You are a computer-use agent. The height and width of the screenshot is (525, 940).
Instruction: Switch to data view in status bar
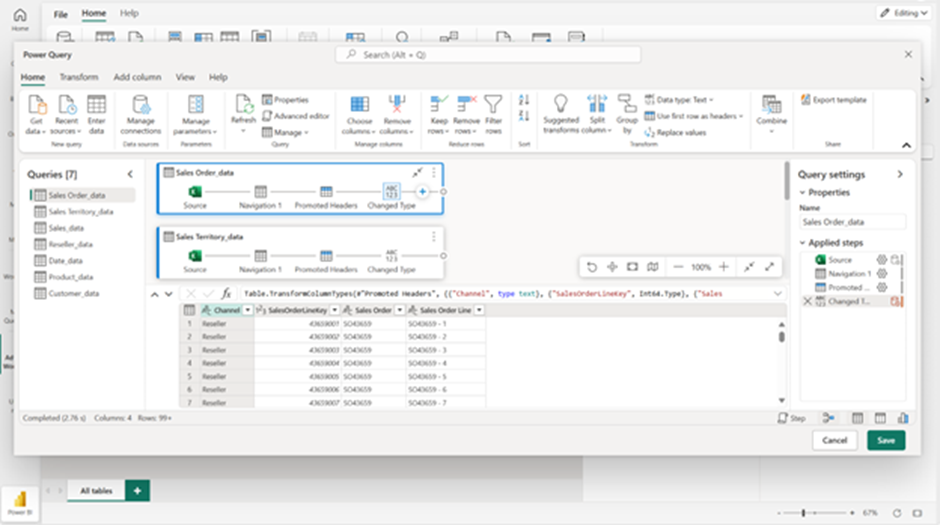[x=858, y=418]
